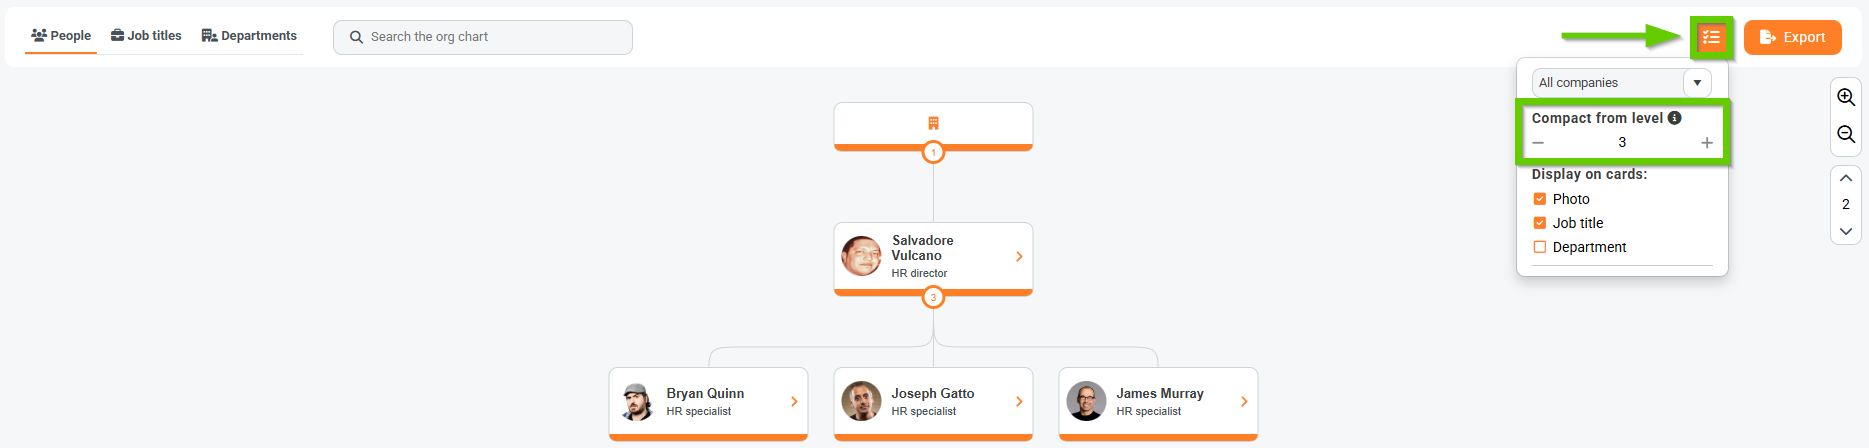This screenshot has height=448, width=1869.
Task: Switch to the Departments tab
Action: pos(249,36)
